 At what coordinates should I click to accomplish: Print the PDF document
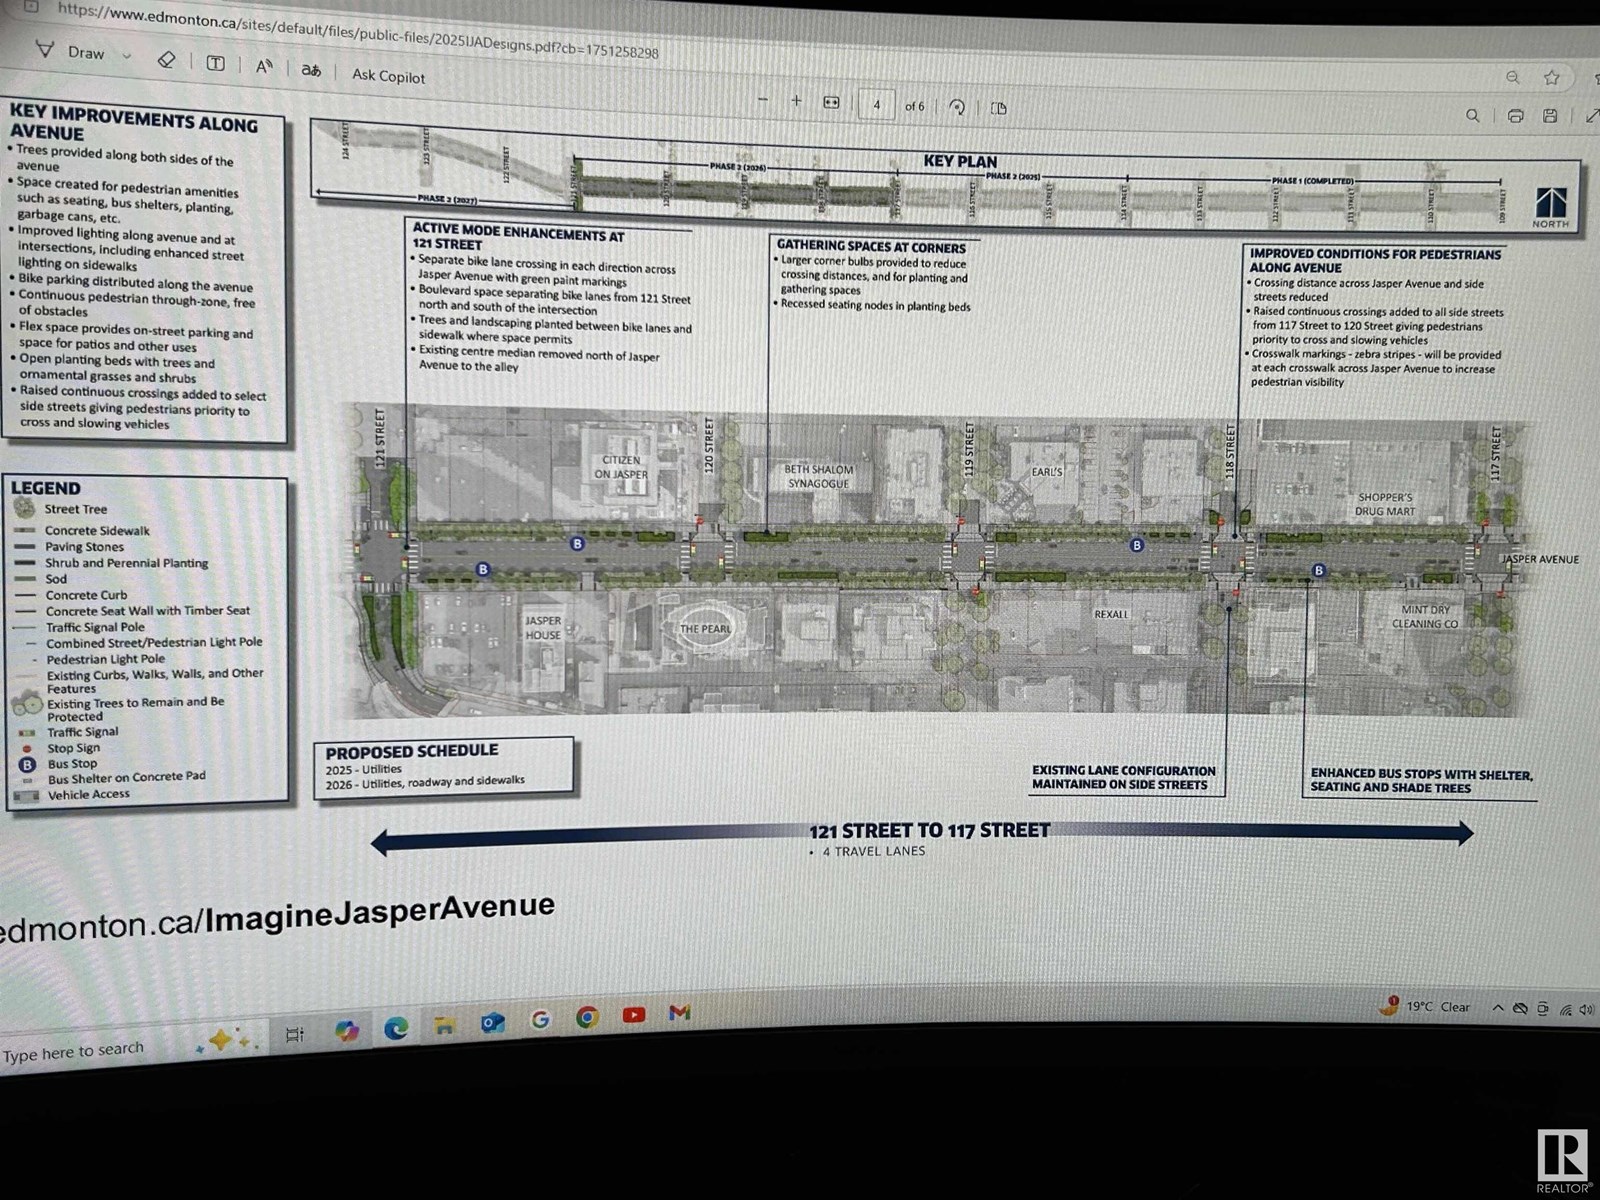pyautogui.click(x=1515, y=116)
